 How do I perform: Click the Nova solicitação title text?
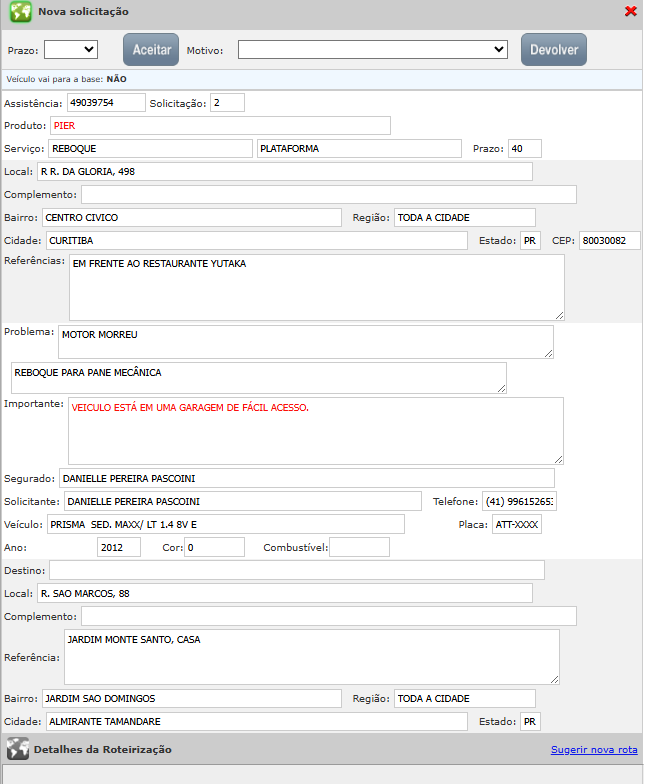(84, 12)
